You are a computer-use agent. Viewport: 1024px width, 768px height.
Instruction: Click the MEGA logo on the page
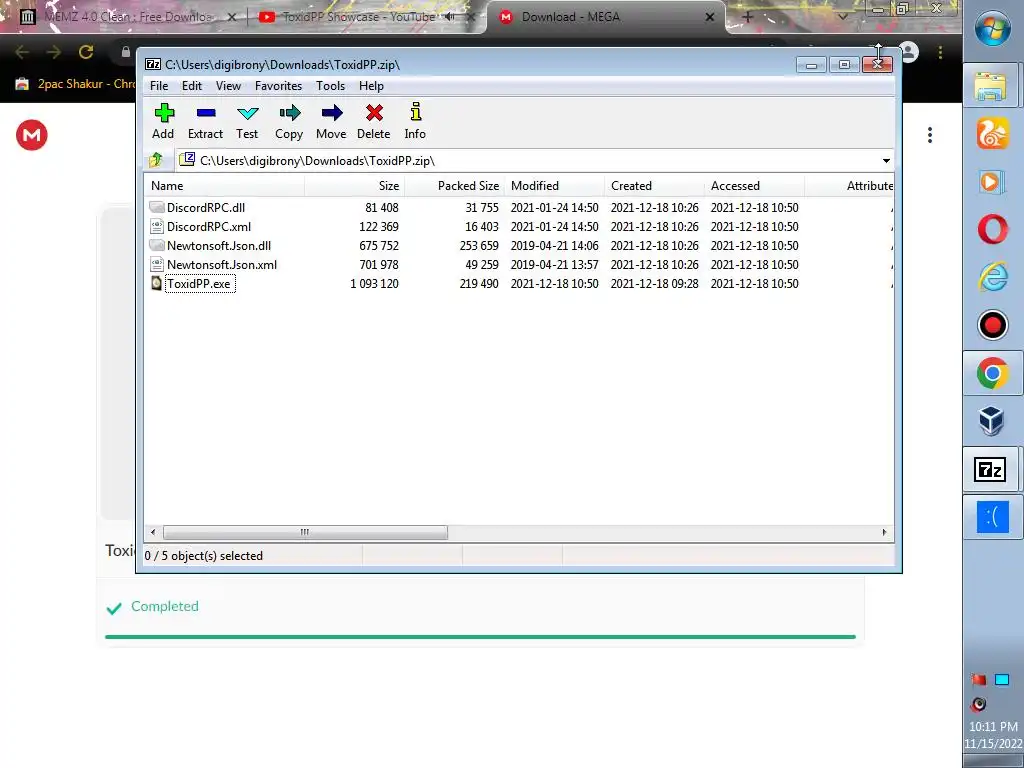(32, 135)
